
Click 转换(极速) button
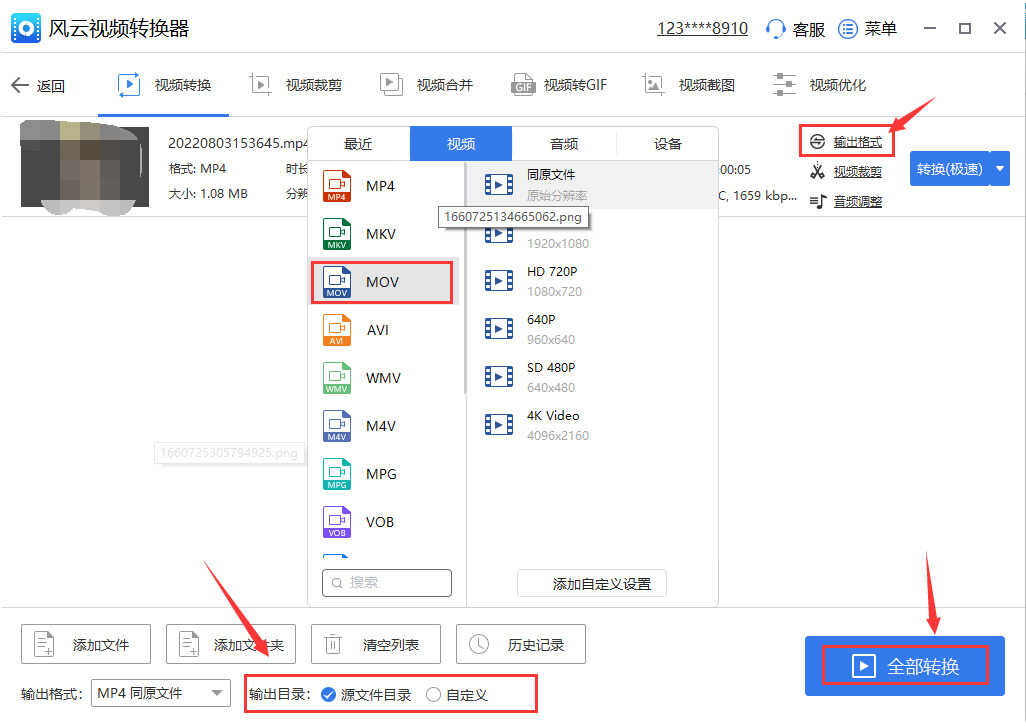coord(950,169)
